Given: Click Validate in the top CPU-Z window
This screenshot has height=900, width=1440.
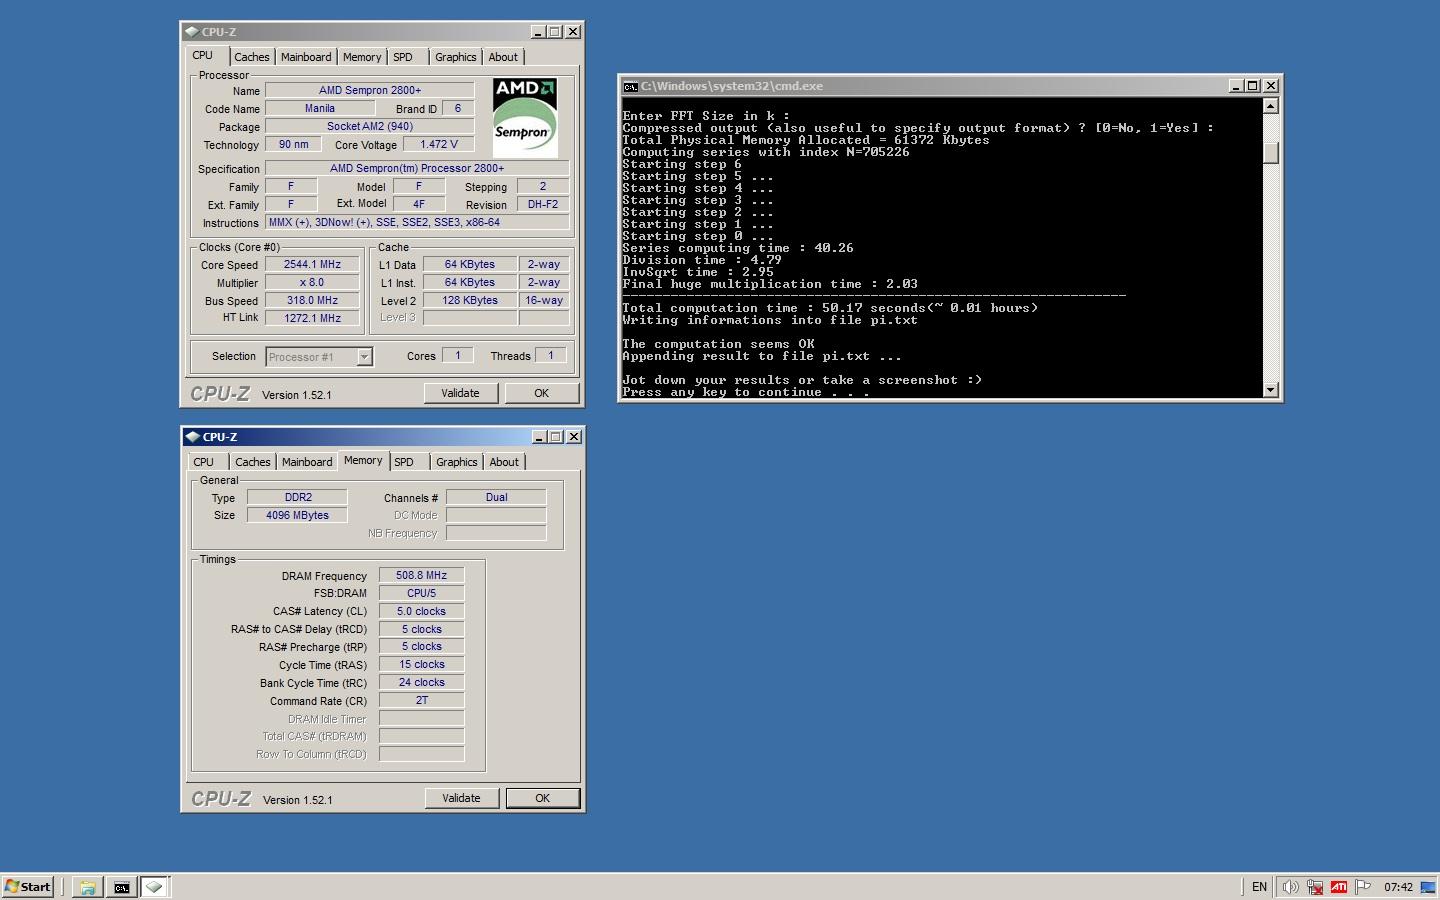Looking at the screenshot, I should click(460, 393).
